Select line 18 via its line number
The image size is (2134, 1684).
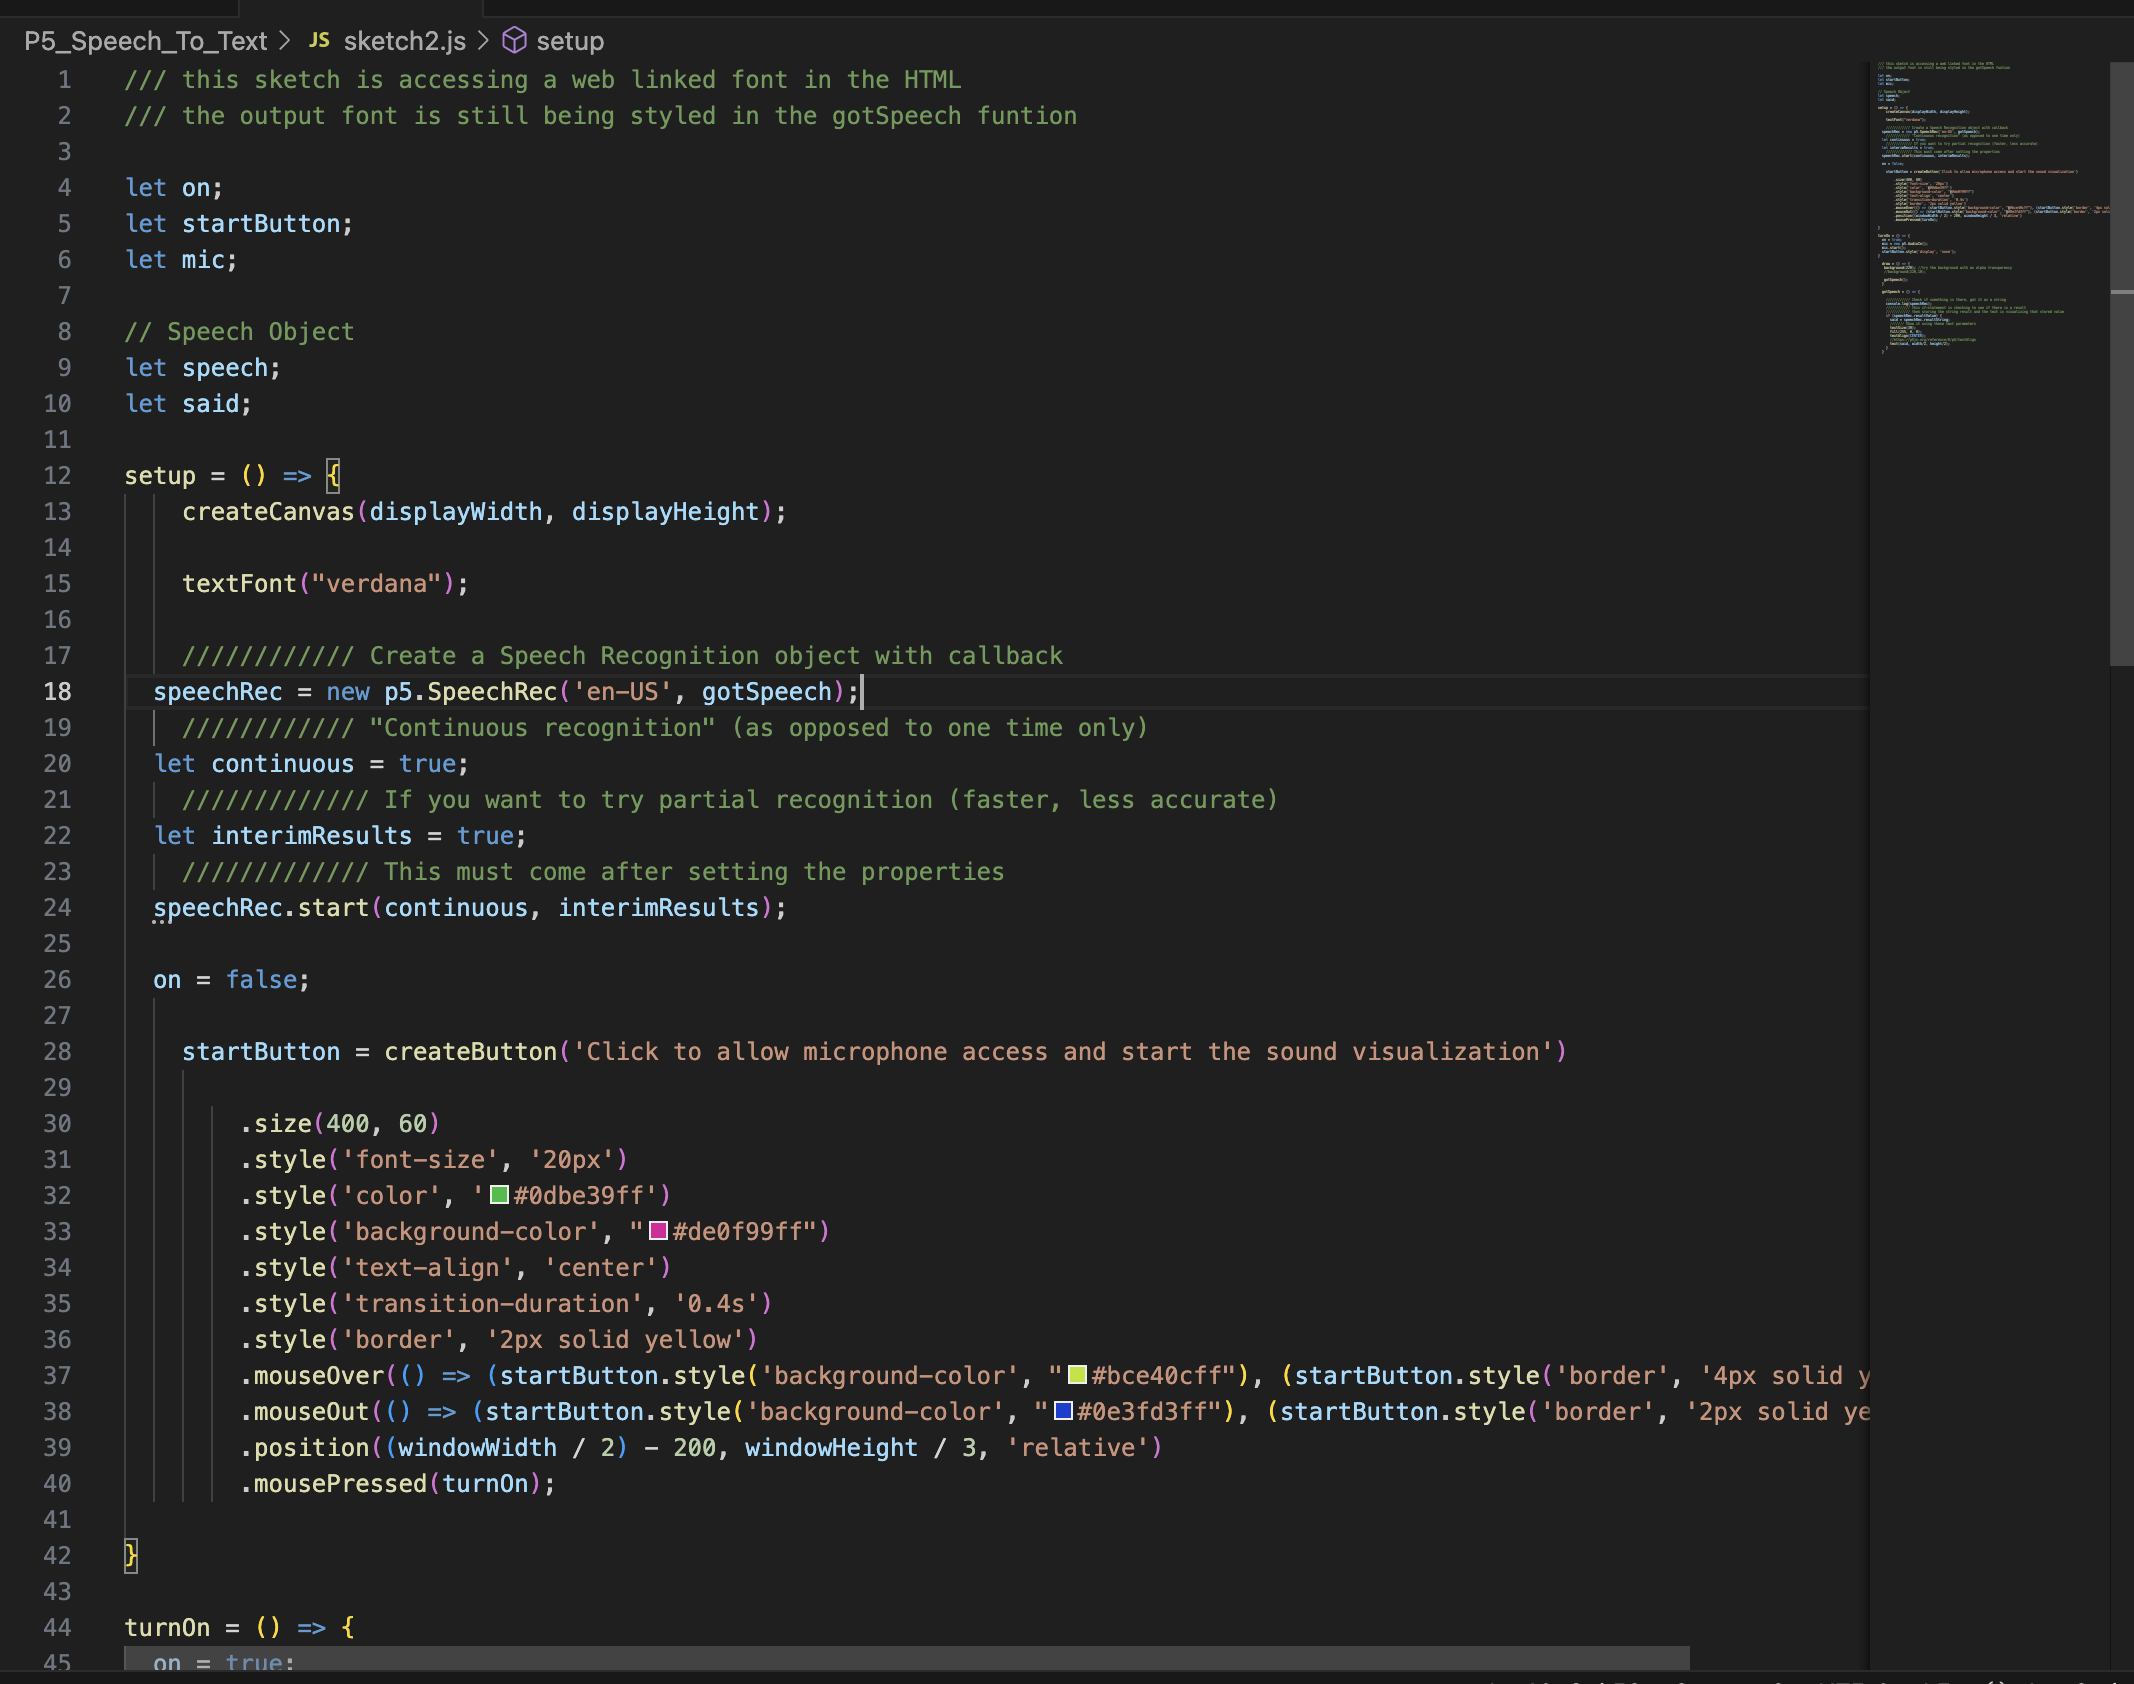click(58, 691)
